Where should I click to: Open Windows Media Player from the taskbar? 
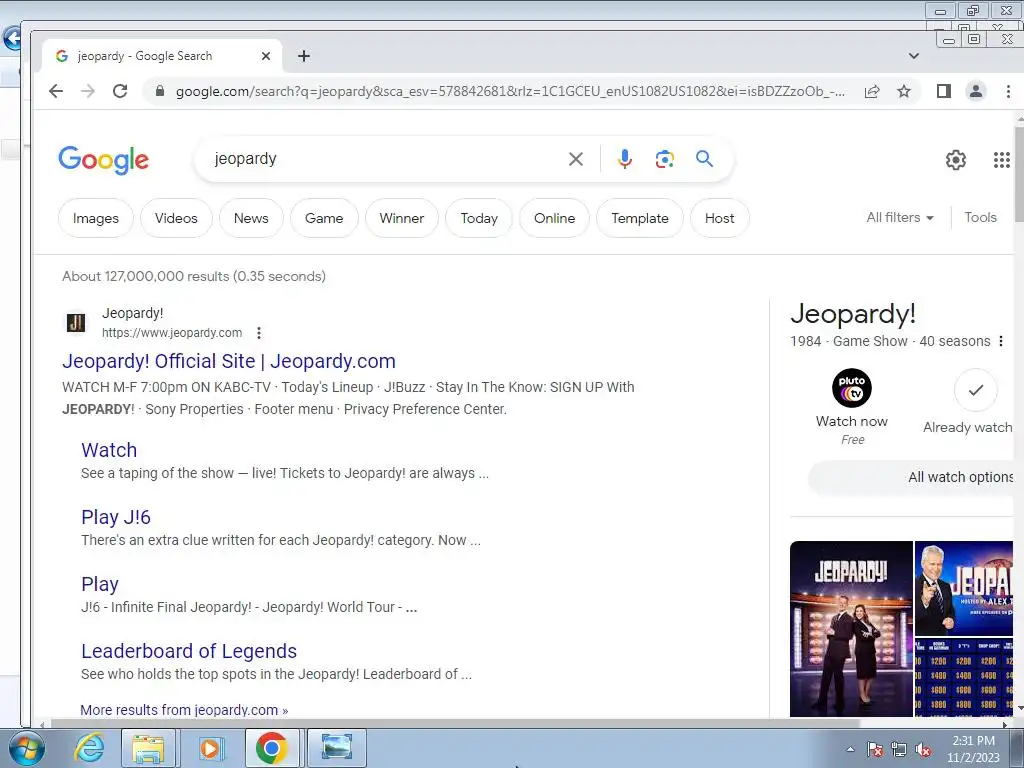210,748
